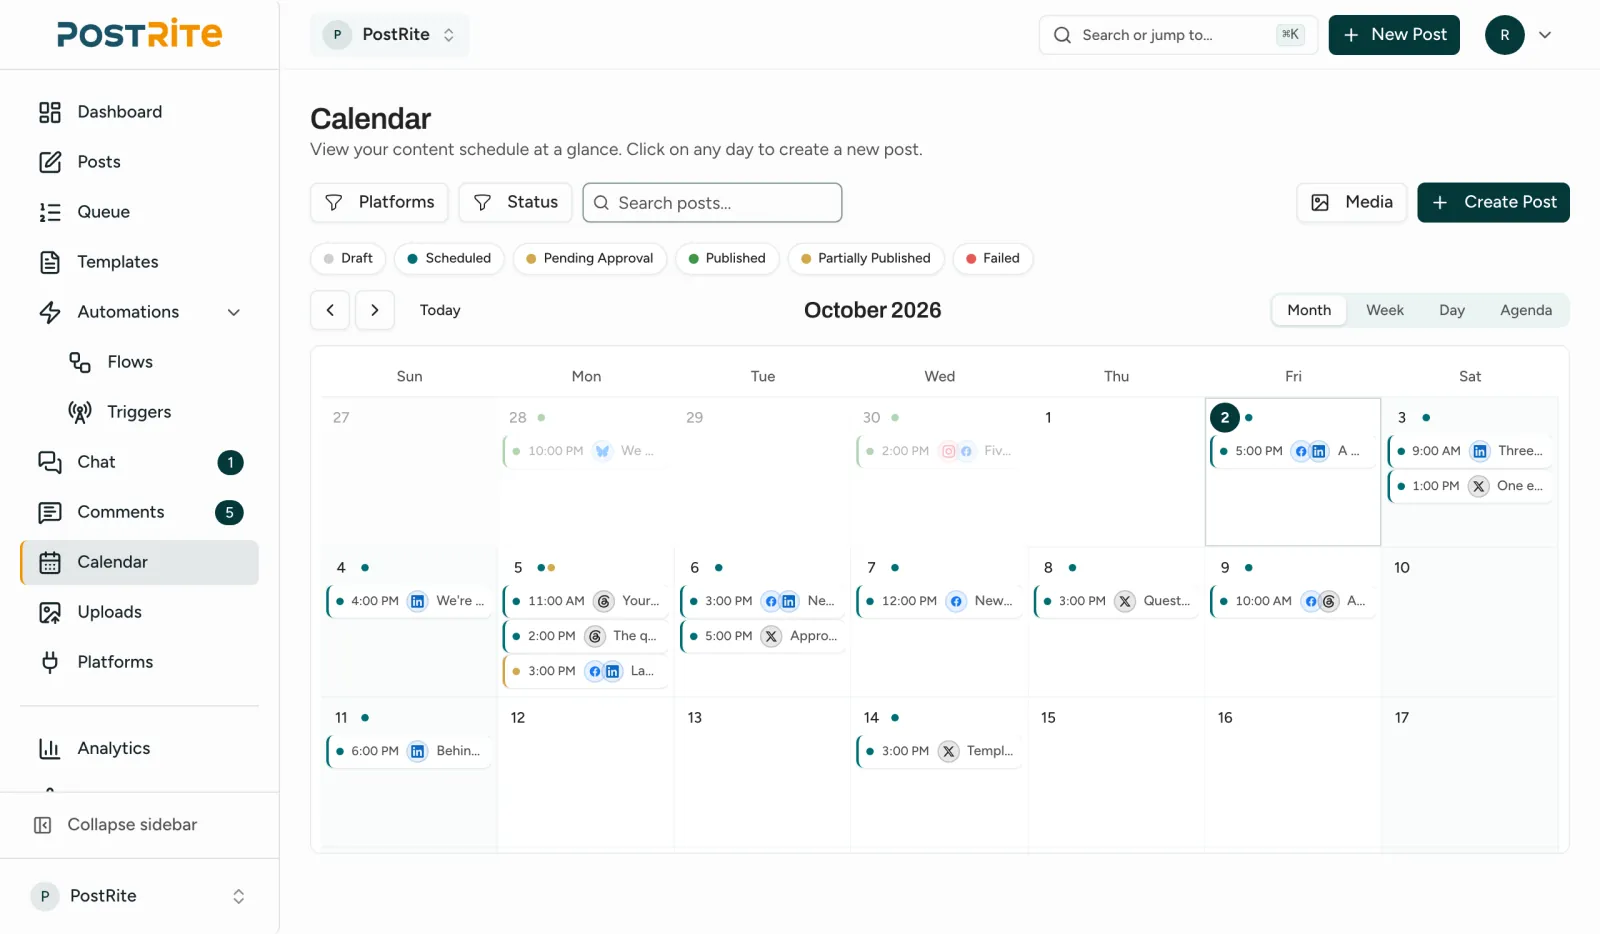Switch to Month view
Viewport: 1600px width, 934px height.
click(1309, 310)
